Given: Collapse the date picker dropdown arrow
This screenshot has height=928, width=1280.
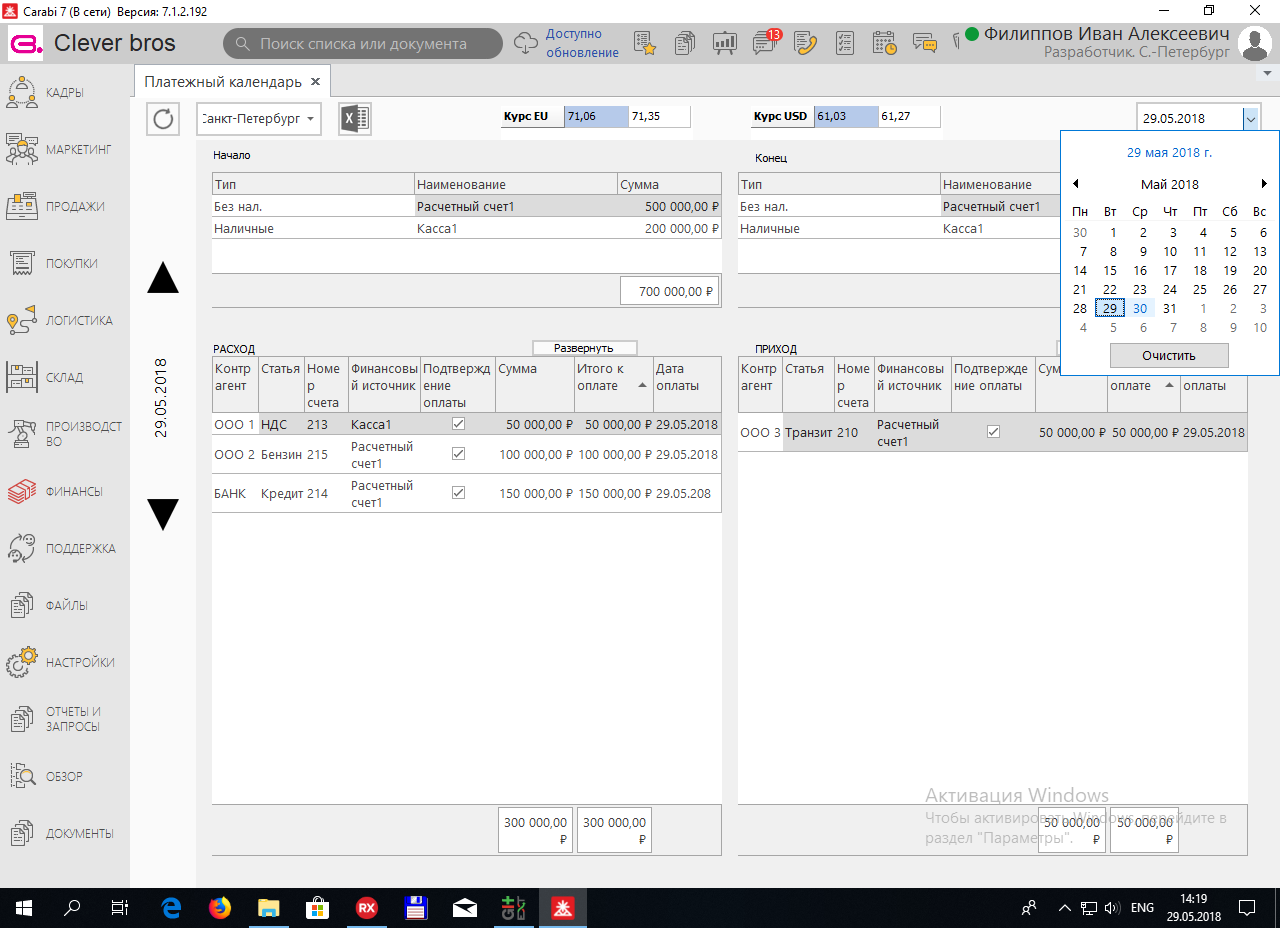Looking at the screenshot, I should pos(1250,118).
